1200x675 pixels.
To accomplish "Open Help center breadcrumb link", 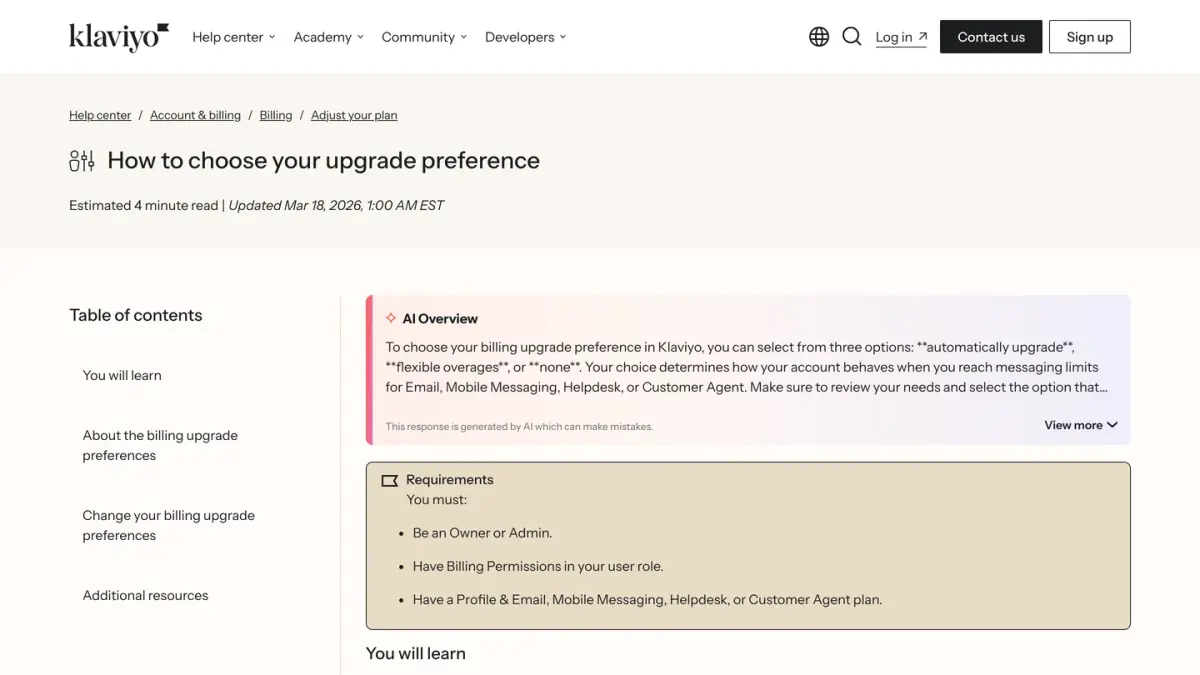I will click(100, 115).
